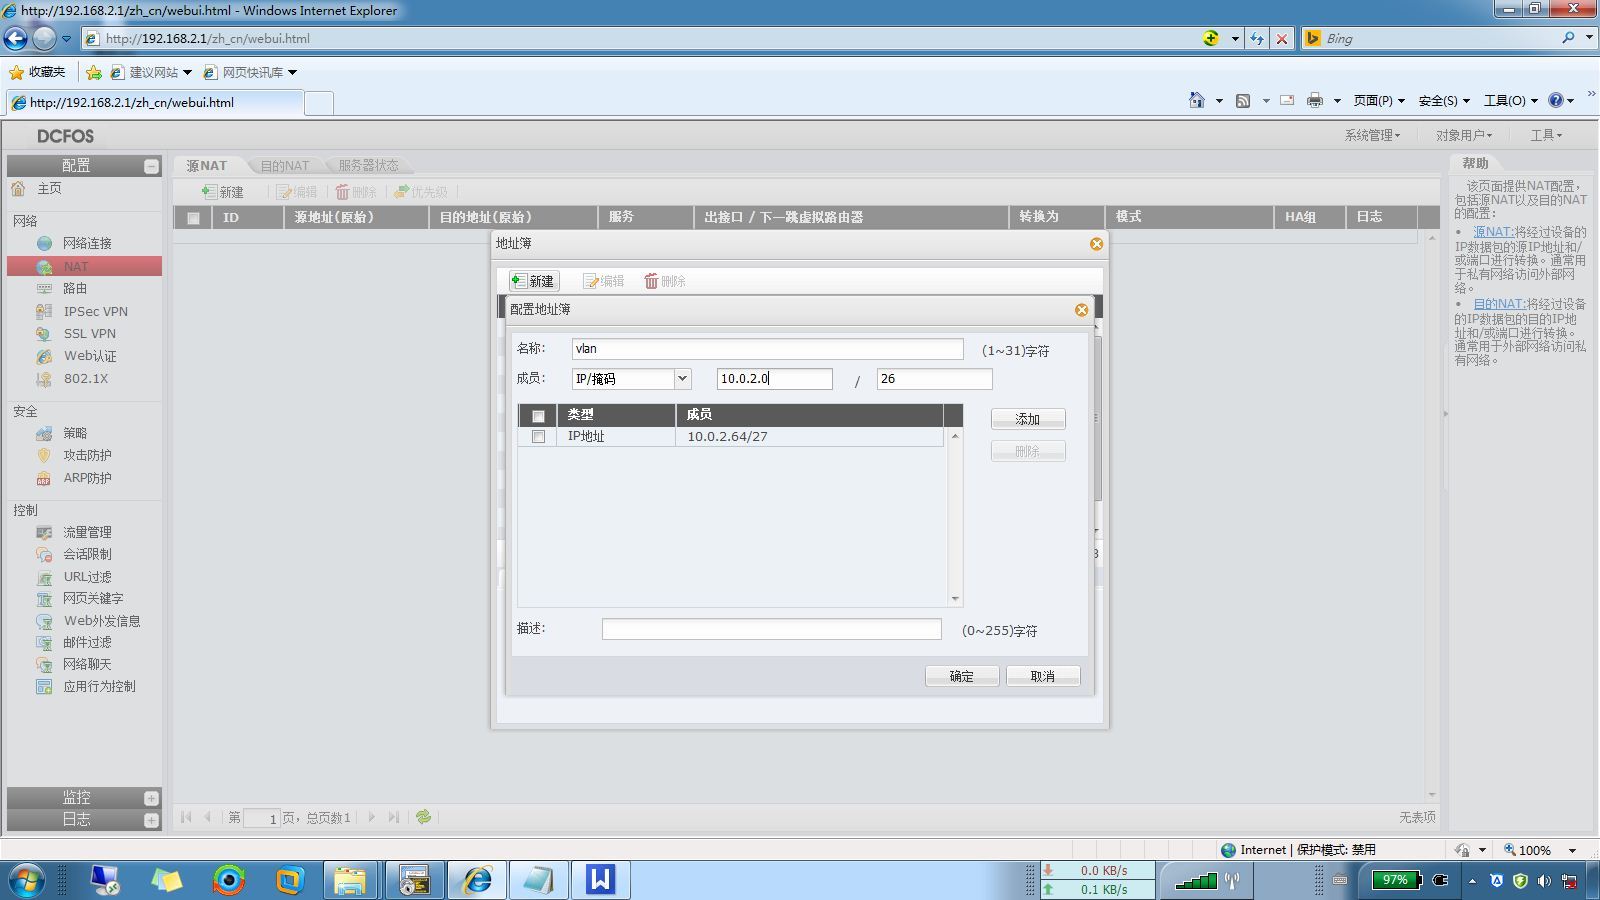The height and width of the screenshot is (900, 1600).
Task: Tick the checkbox for 10.0.2.64/27 row
Action: tap(538, 437)
